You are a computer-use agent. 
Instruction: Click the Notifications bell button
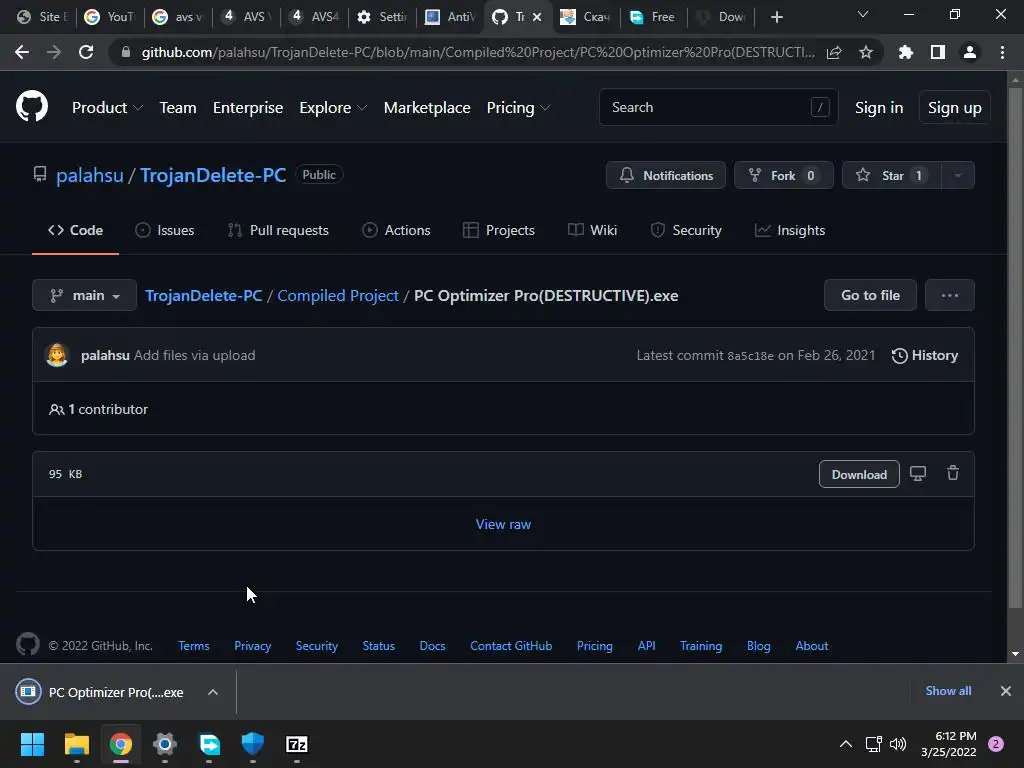tap(665, 175)
